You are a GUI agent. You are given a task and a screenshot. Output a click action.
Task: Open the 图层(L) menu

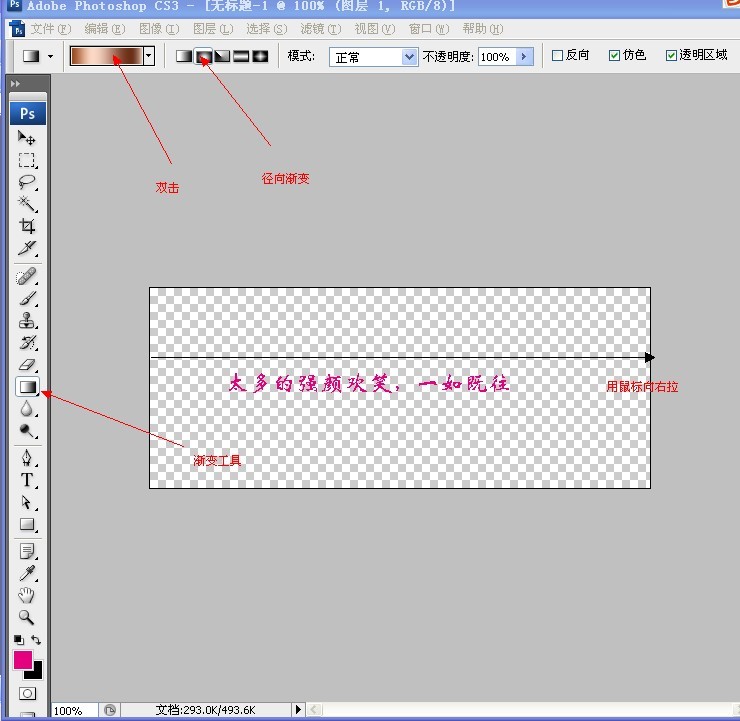[213, 29]
